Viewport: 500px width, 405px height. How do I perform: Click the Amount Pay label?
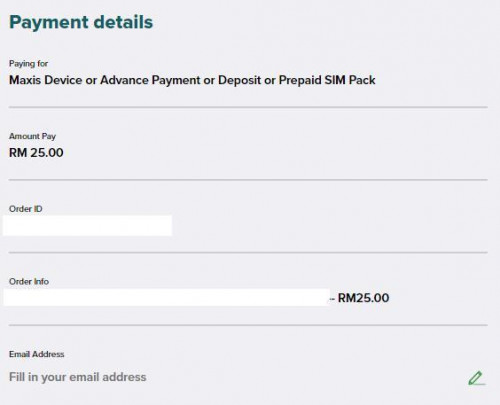pyautogui.click(x=32, y=136)
